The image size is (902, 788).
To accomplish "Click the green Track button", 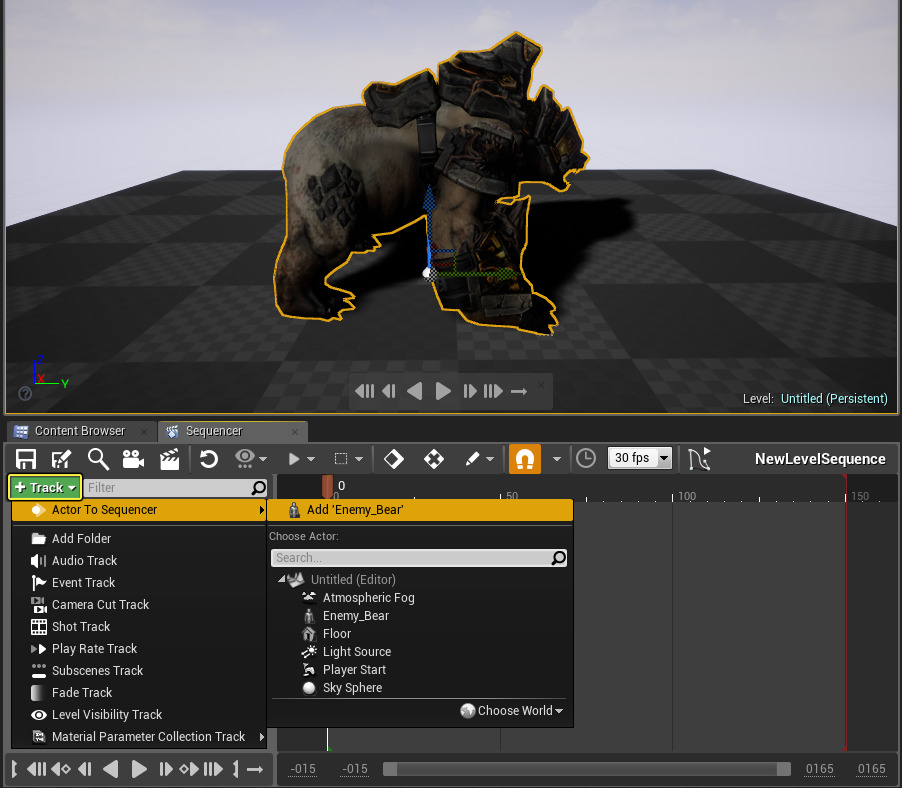I will 45,488.
